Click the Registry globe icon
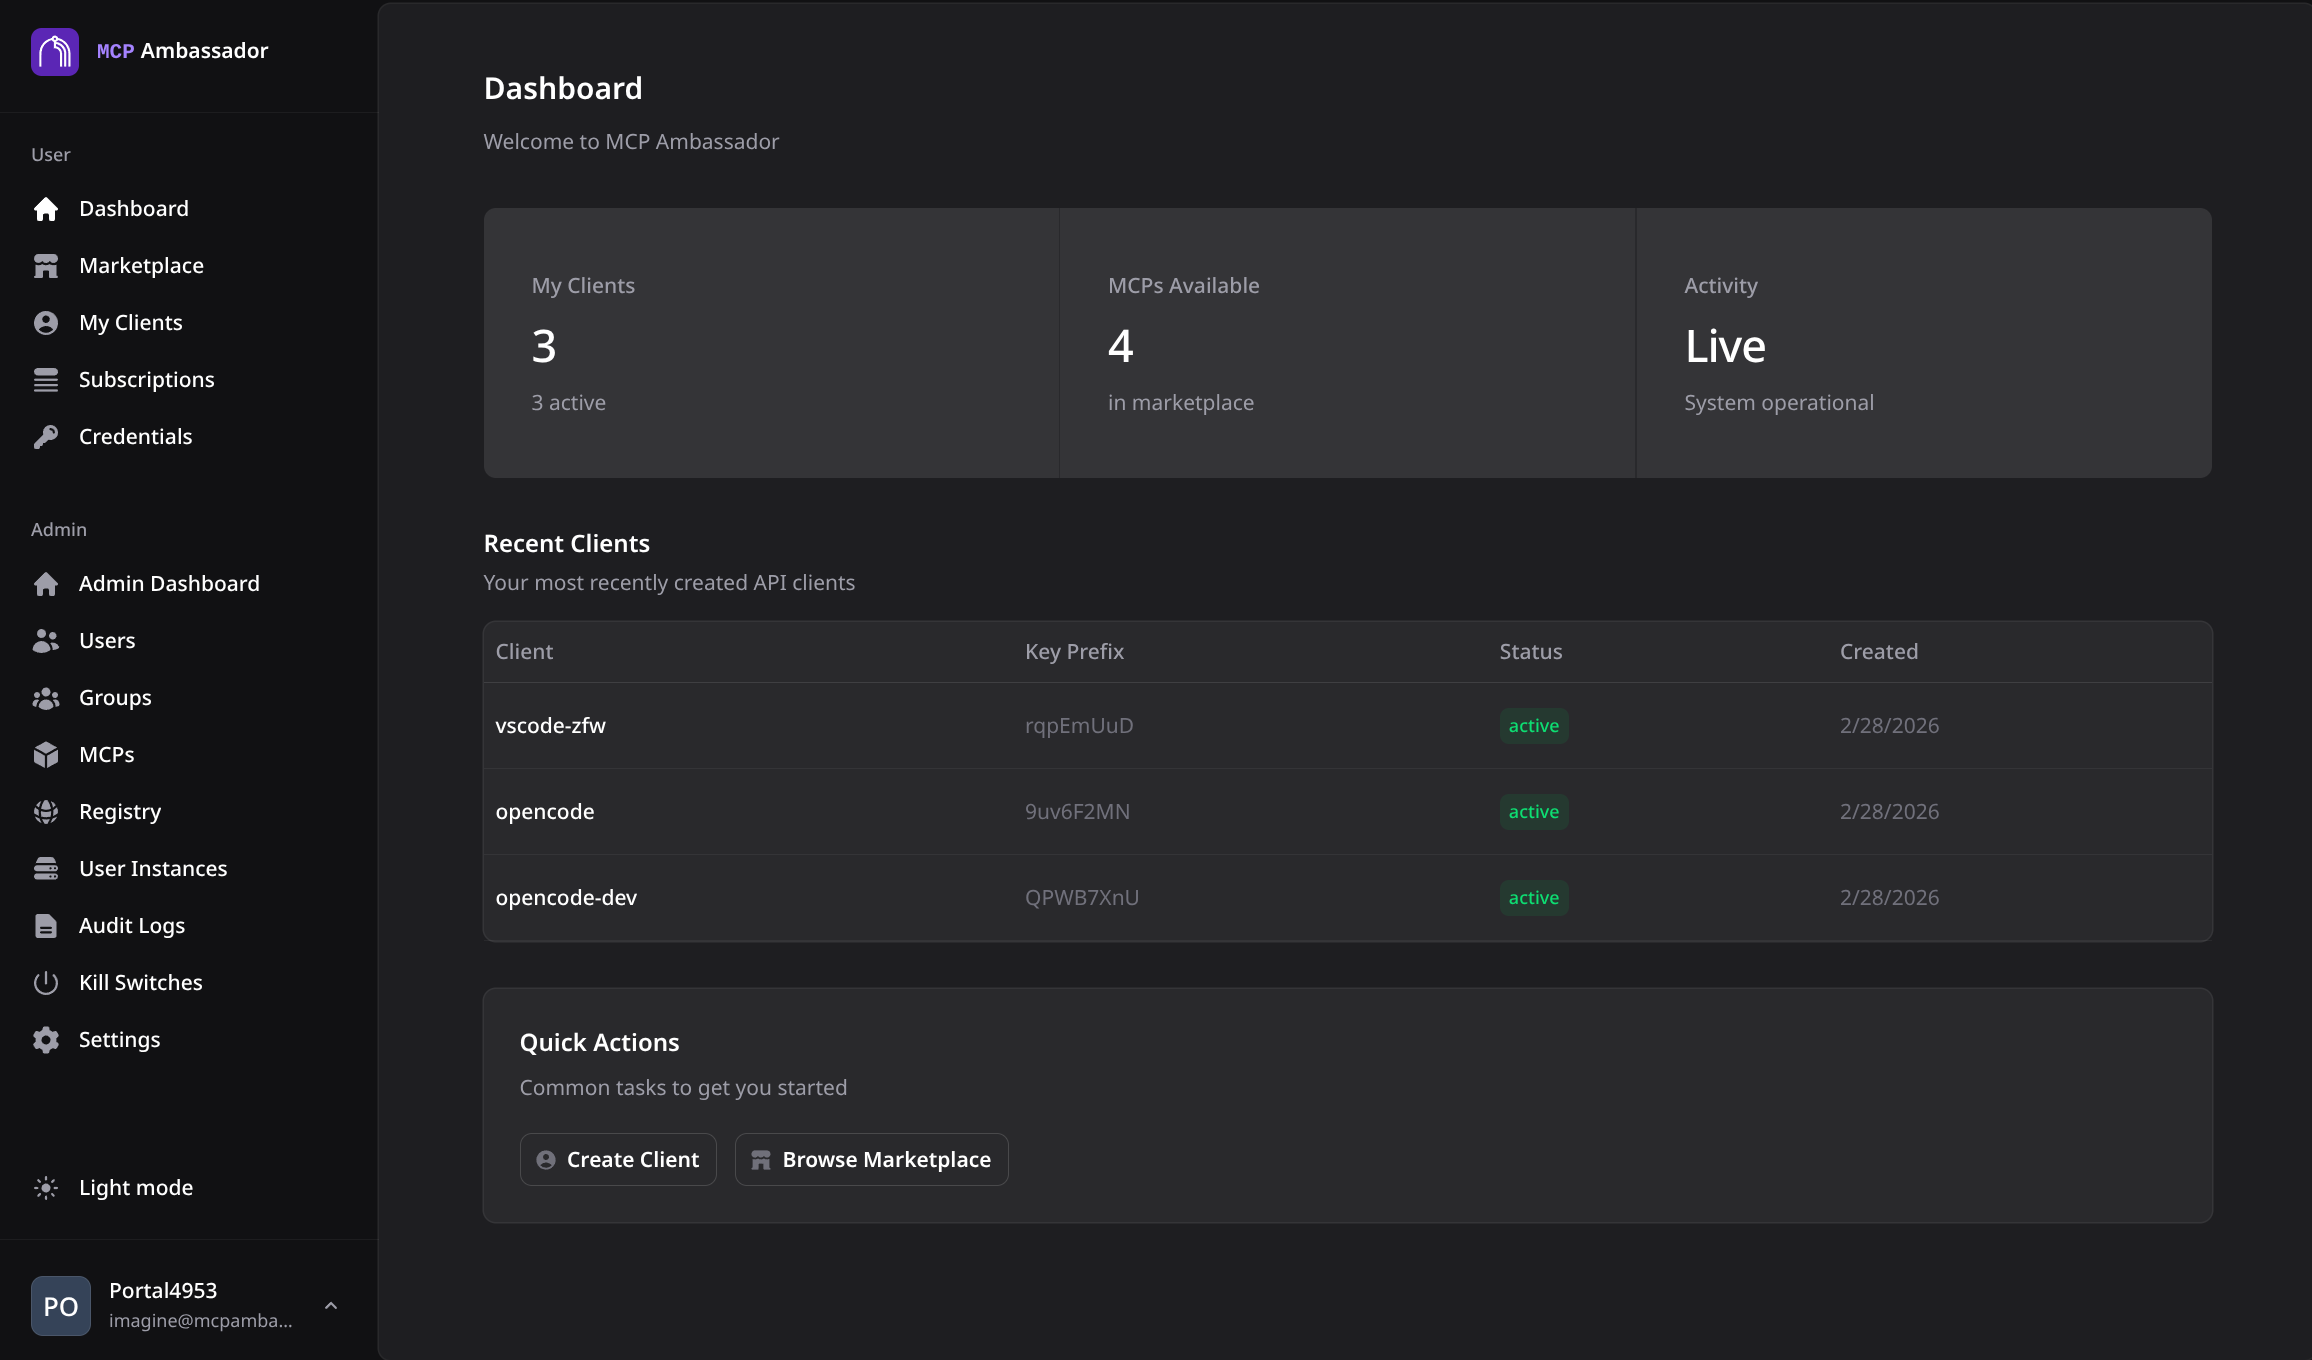This screenshot has width=2312, height=1360. (x=46, y=812)
